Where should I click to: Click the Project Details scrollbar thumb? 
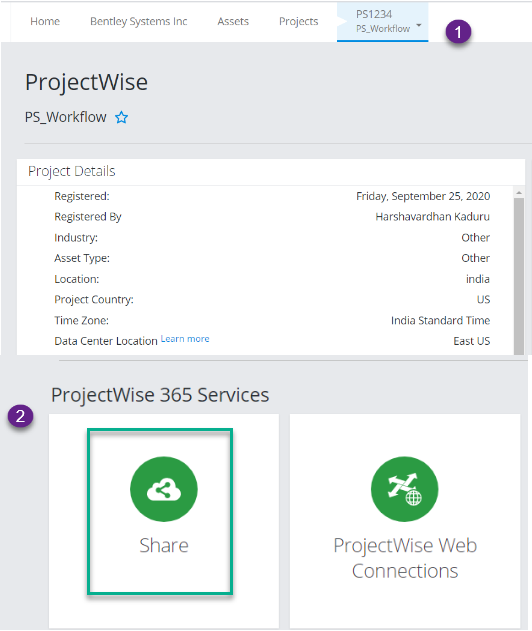[x=519, y=276]
